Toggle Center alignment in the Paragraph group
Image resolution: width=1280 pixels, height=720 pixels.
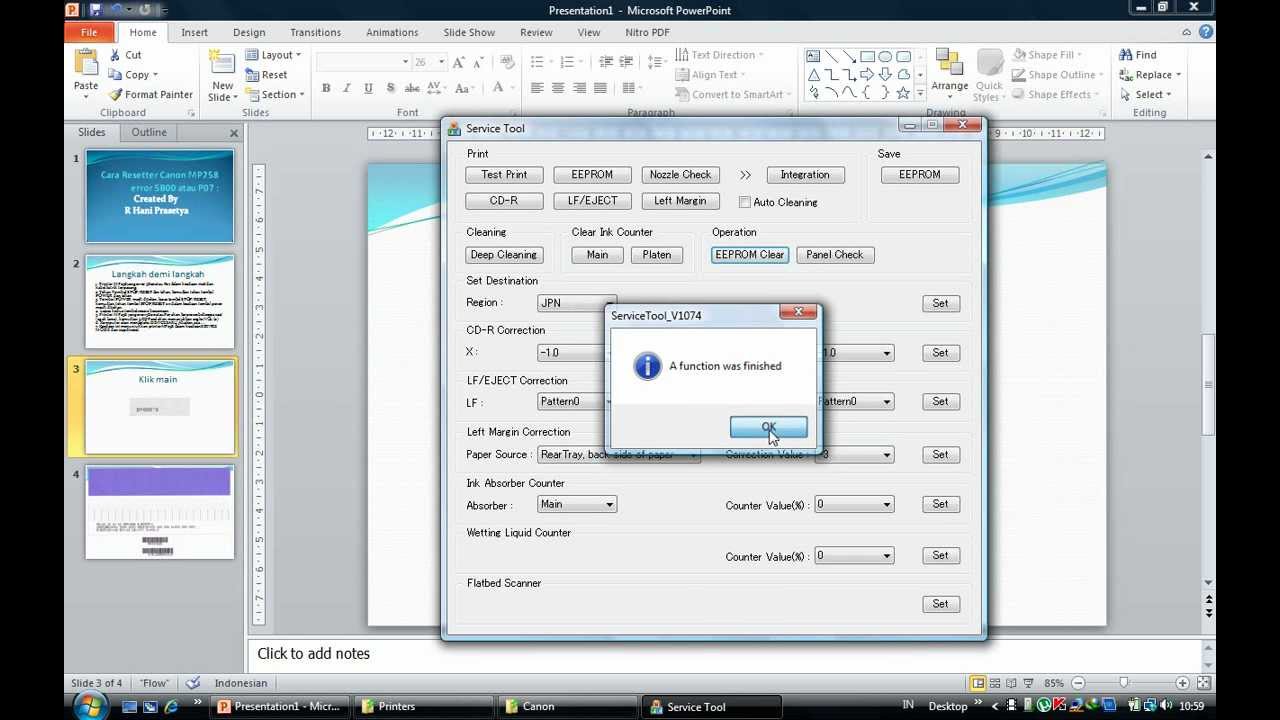tap(558, 88)
